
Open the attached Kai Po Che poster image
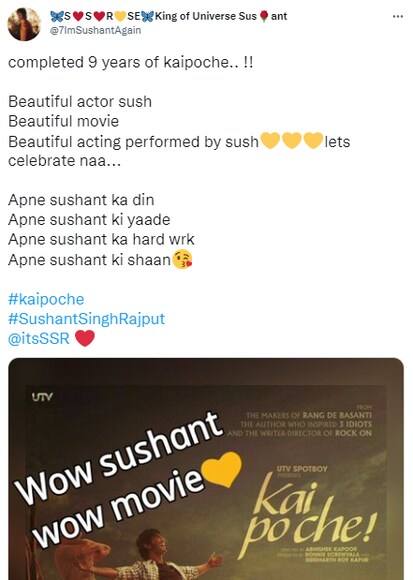[206, 469]
